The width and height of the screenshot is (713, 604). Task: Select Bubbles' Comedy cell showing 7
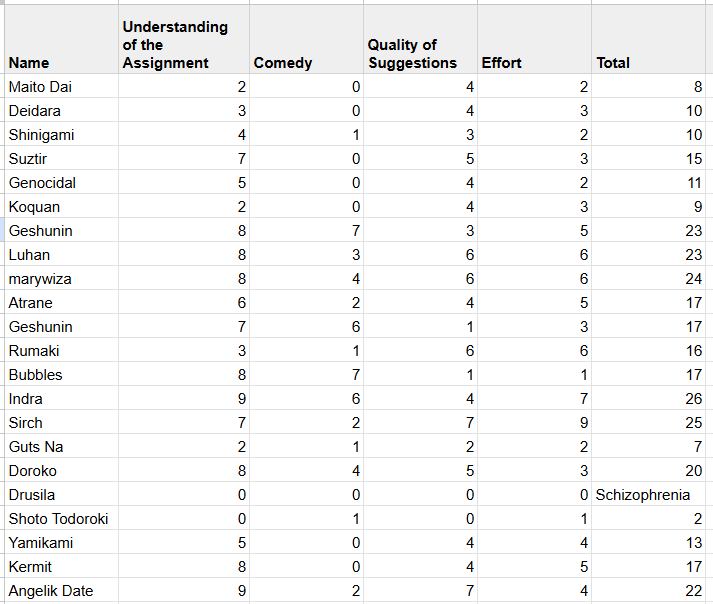click(305, 375)
